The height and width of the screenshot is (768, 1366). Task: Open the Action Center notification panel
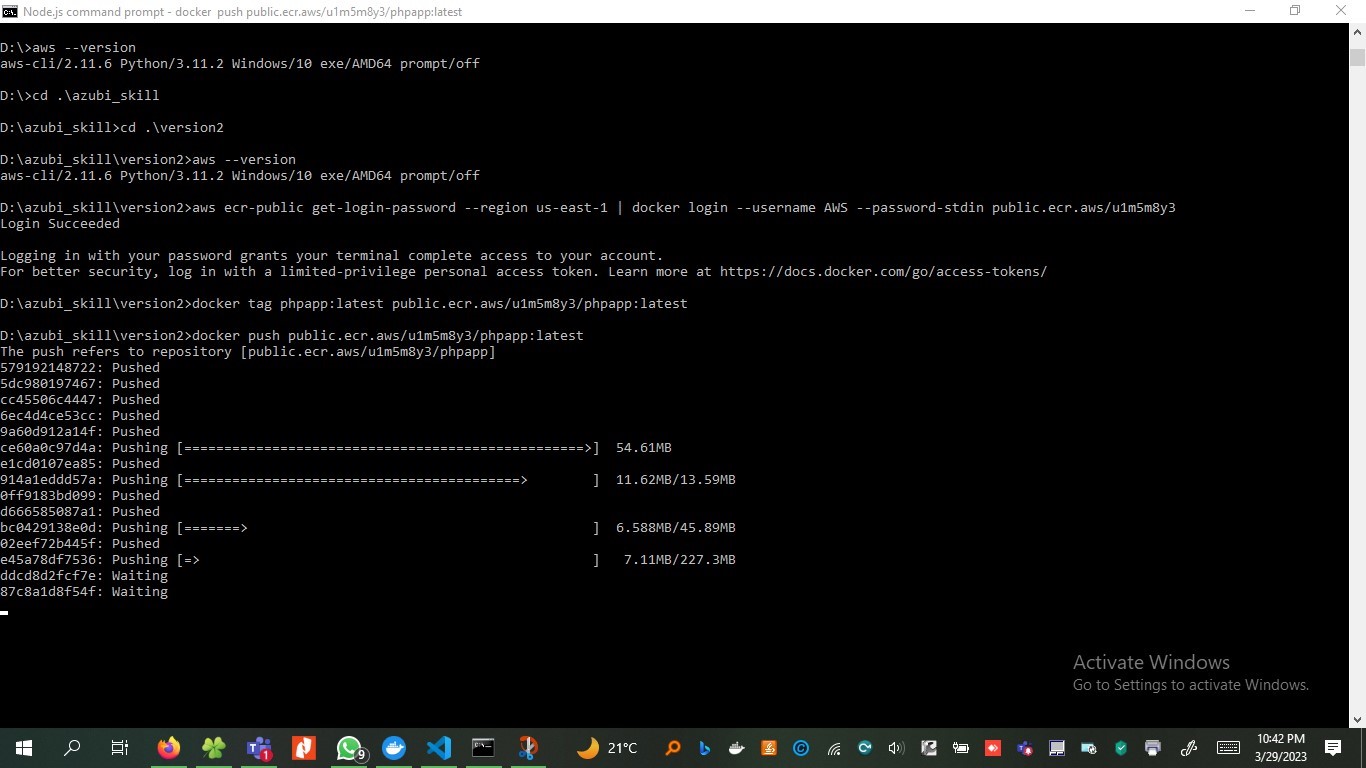point(1332,747)
